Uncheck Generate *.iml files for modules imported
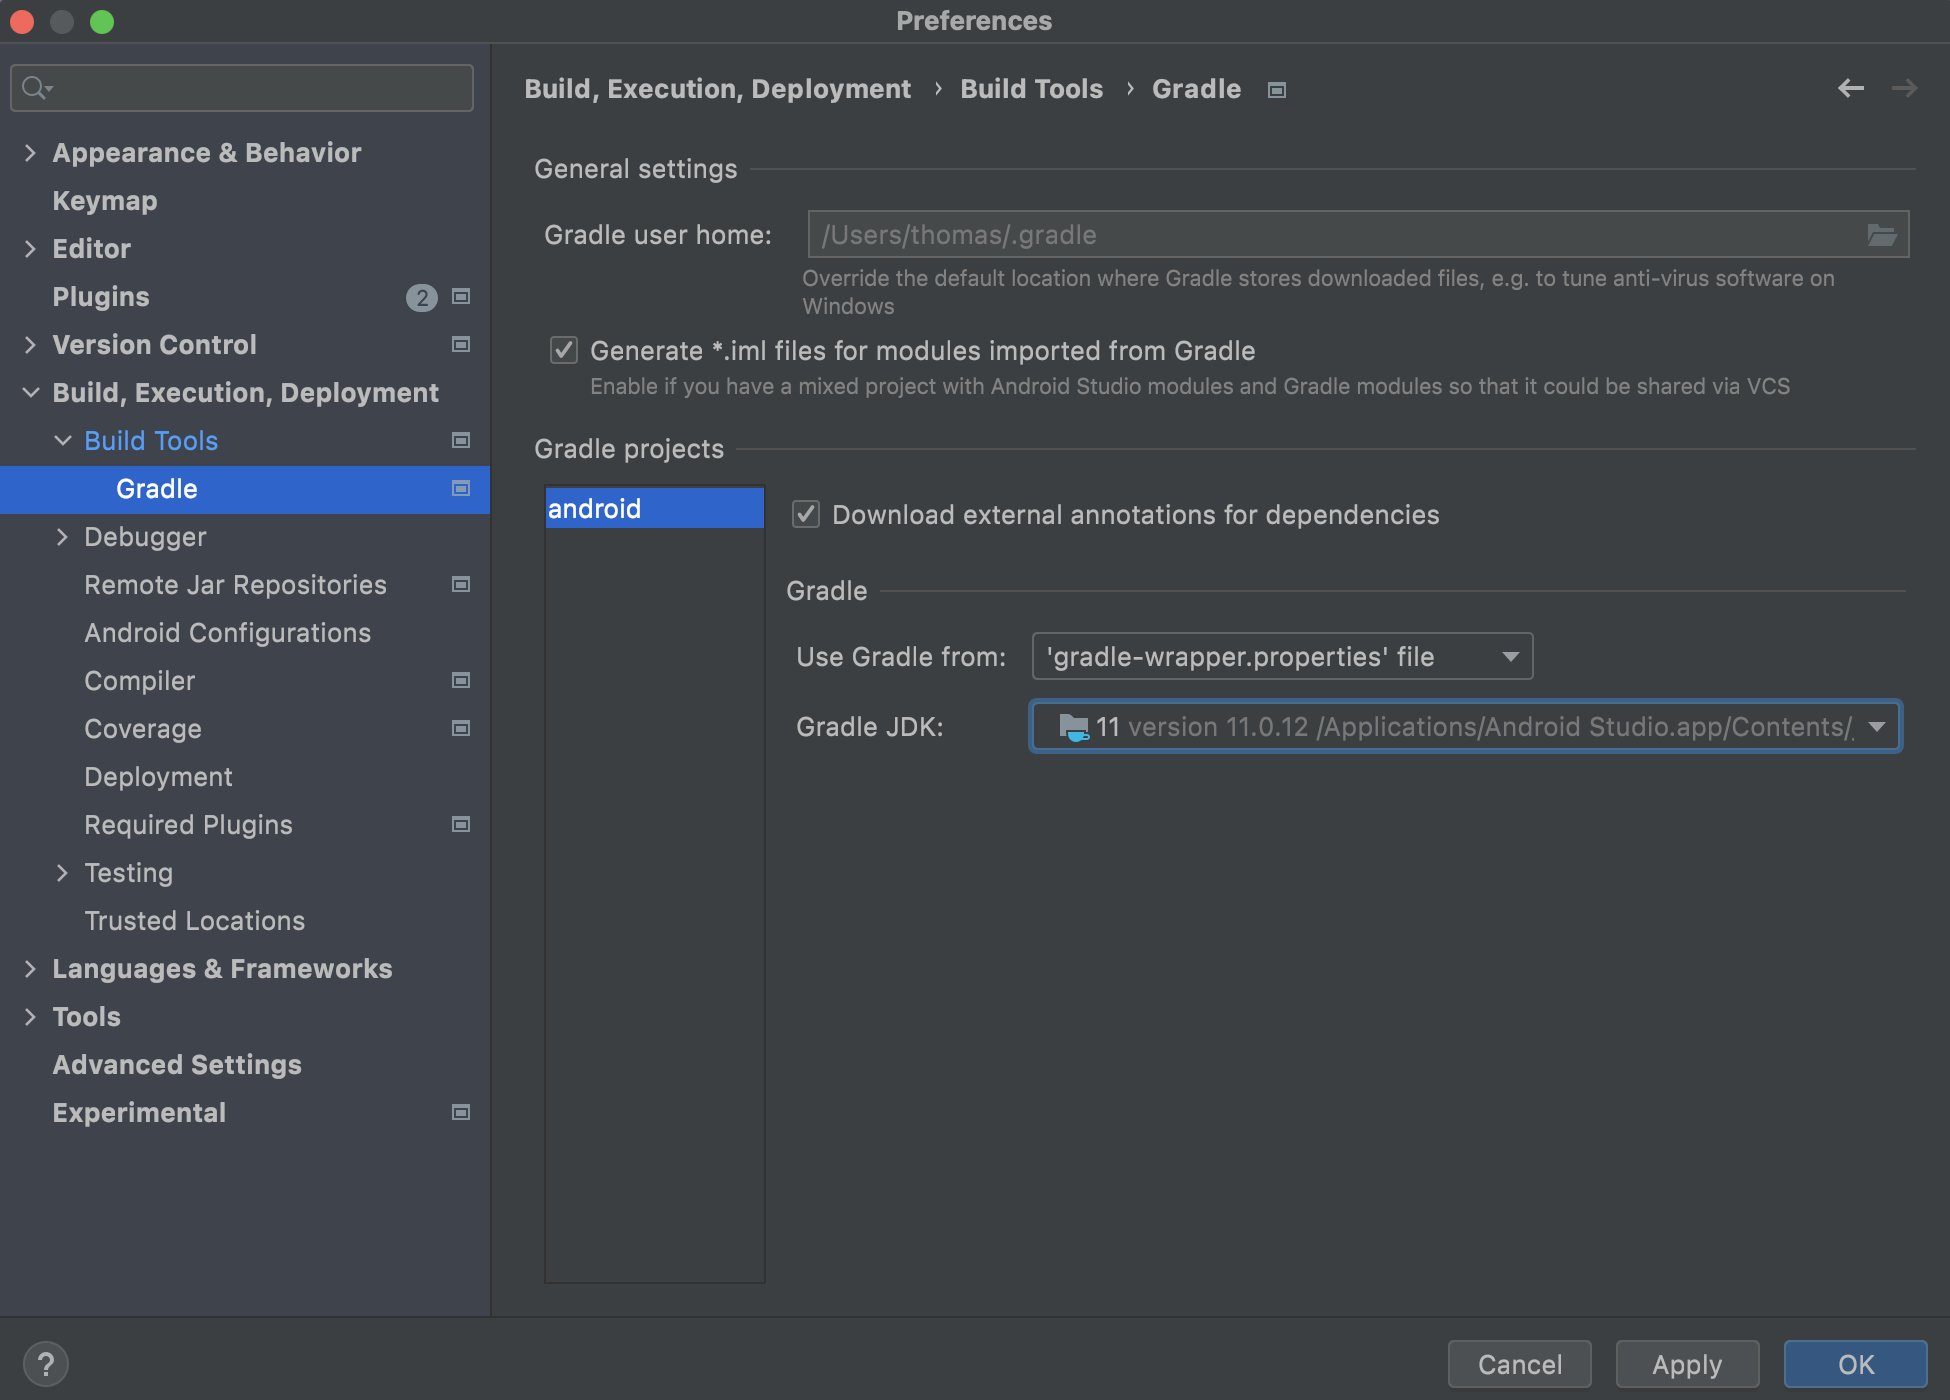The width and height of the screenshot is (1950, 1400). click(x=564, y=350)
